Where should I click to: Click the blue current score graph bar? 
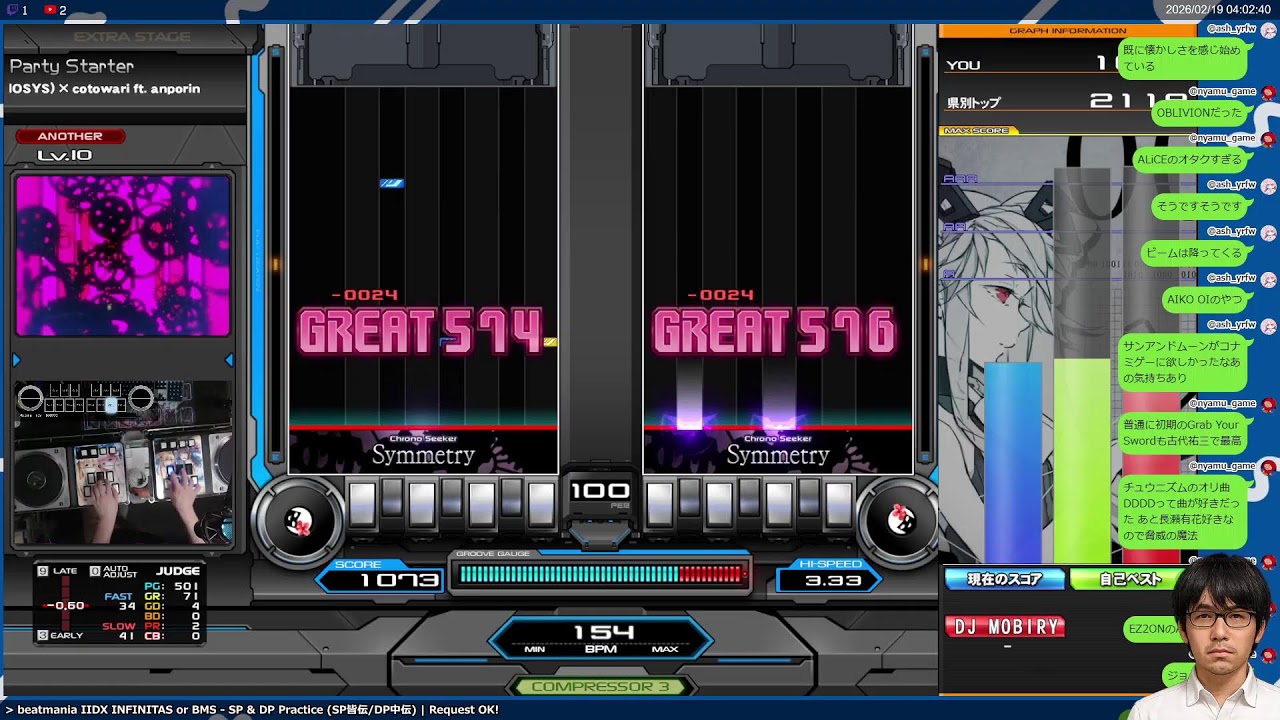click(1013, 462)
